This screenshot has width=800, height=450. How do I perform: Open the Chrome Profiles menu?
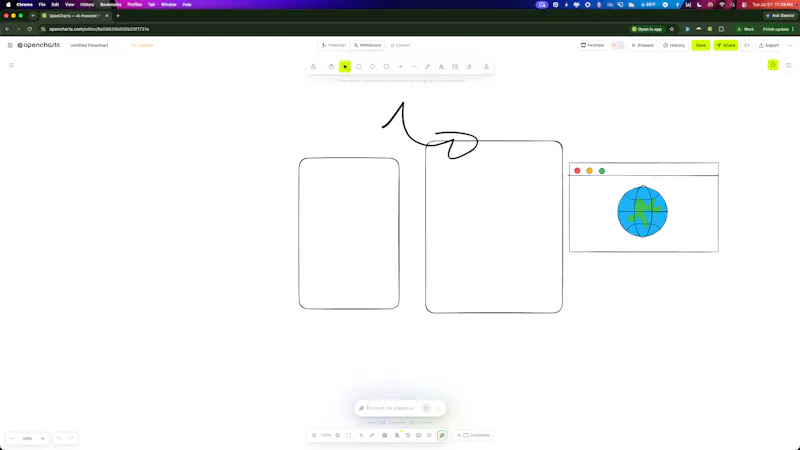[134, 5]
